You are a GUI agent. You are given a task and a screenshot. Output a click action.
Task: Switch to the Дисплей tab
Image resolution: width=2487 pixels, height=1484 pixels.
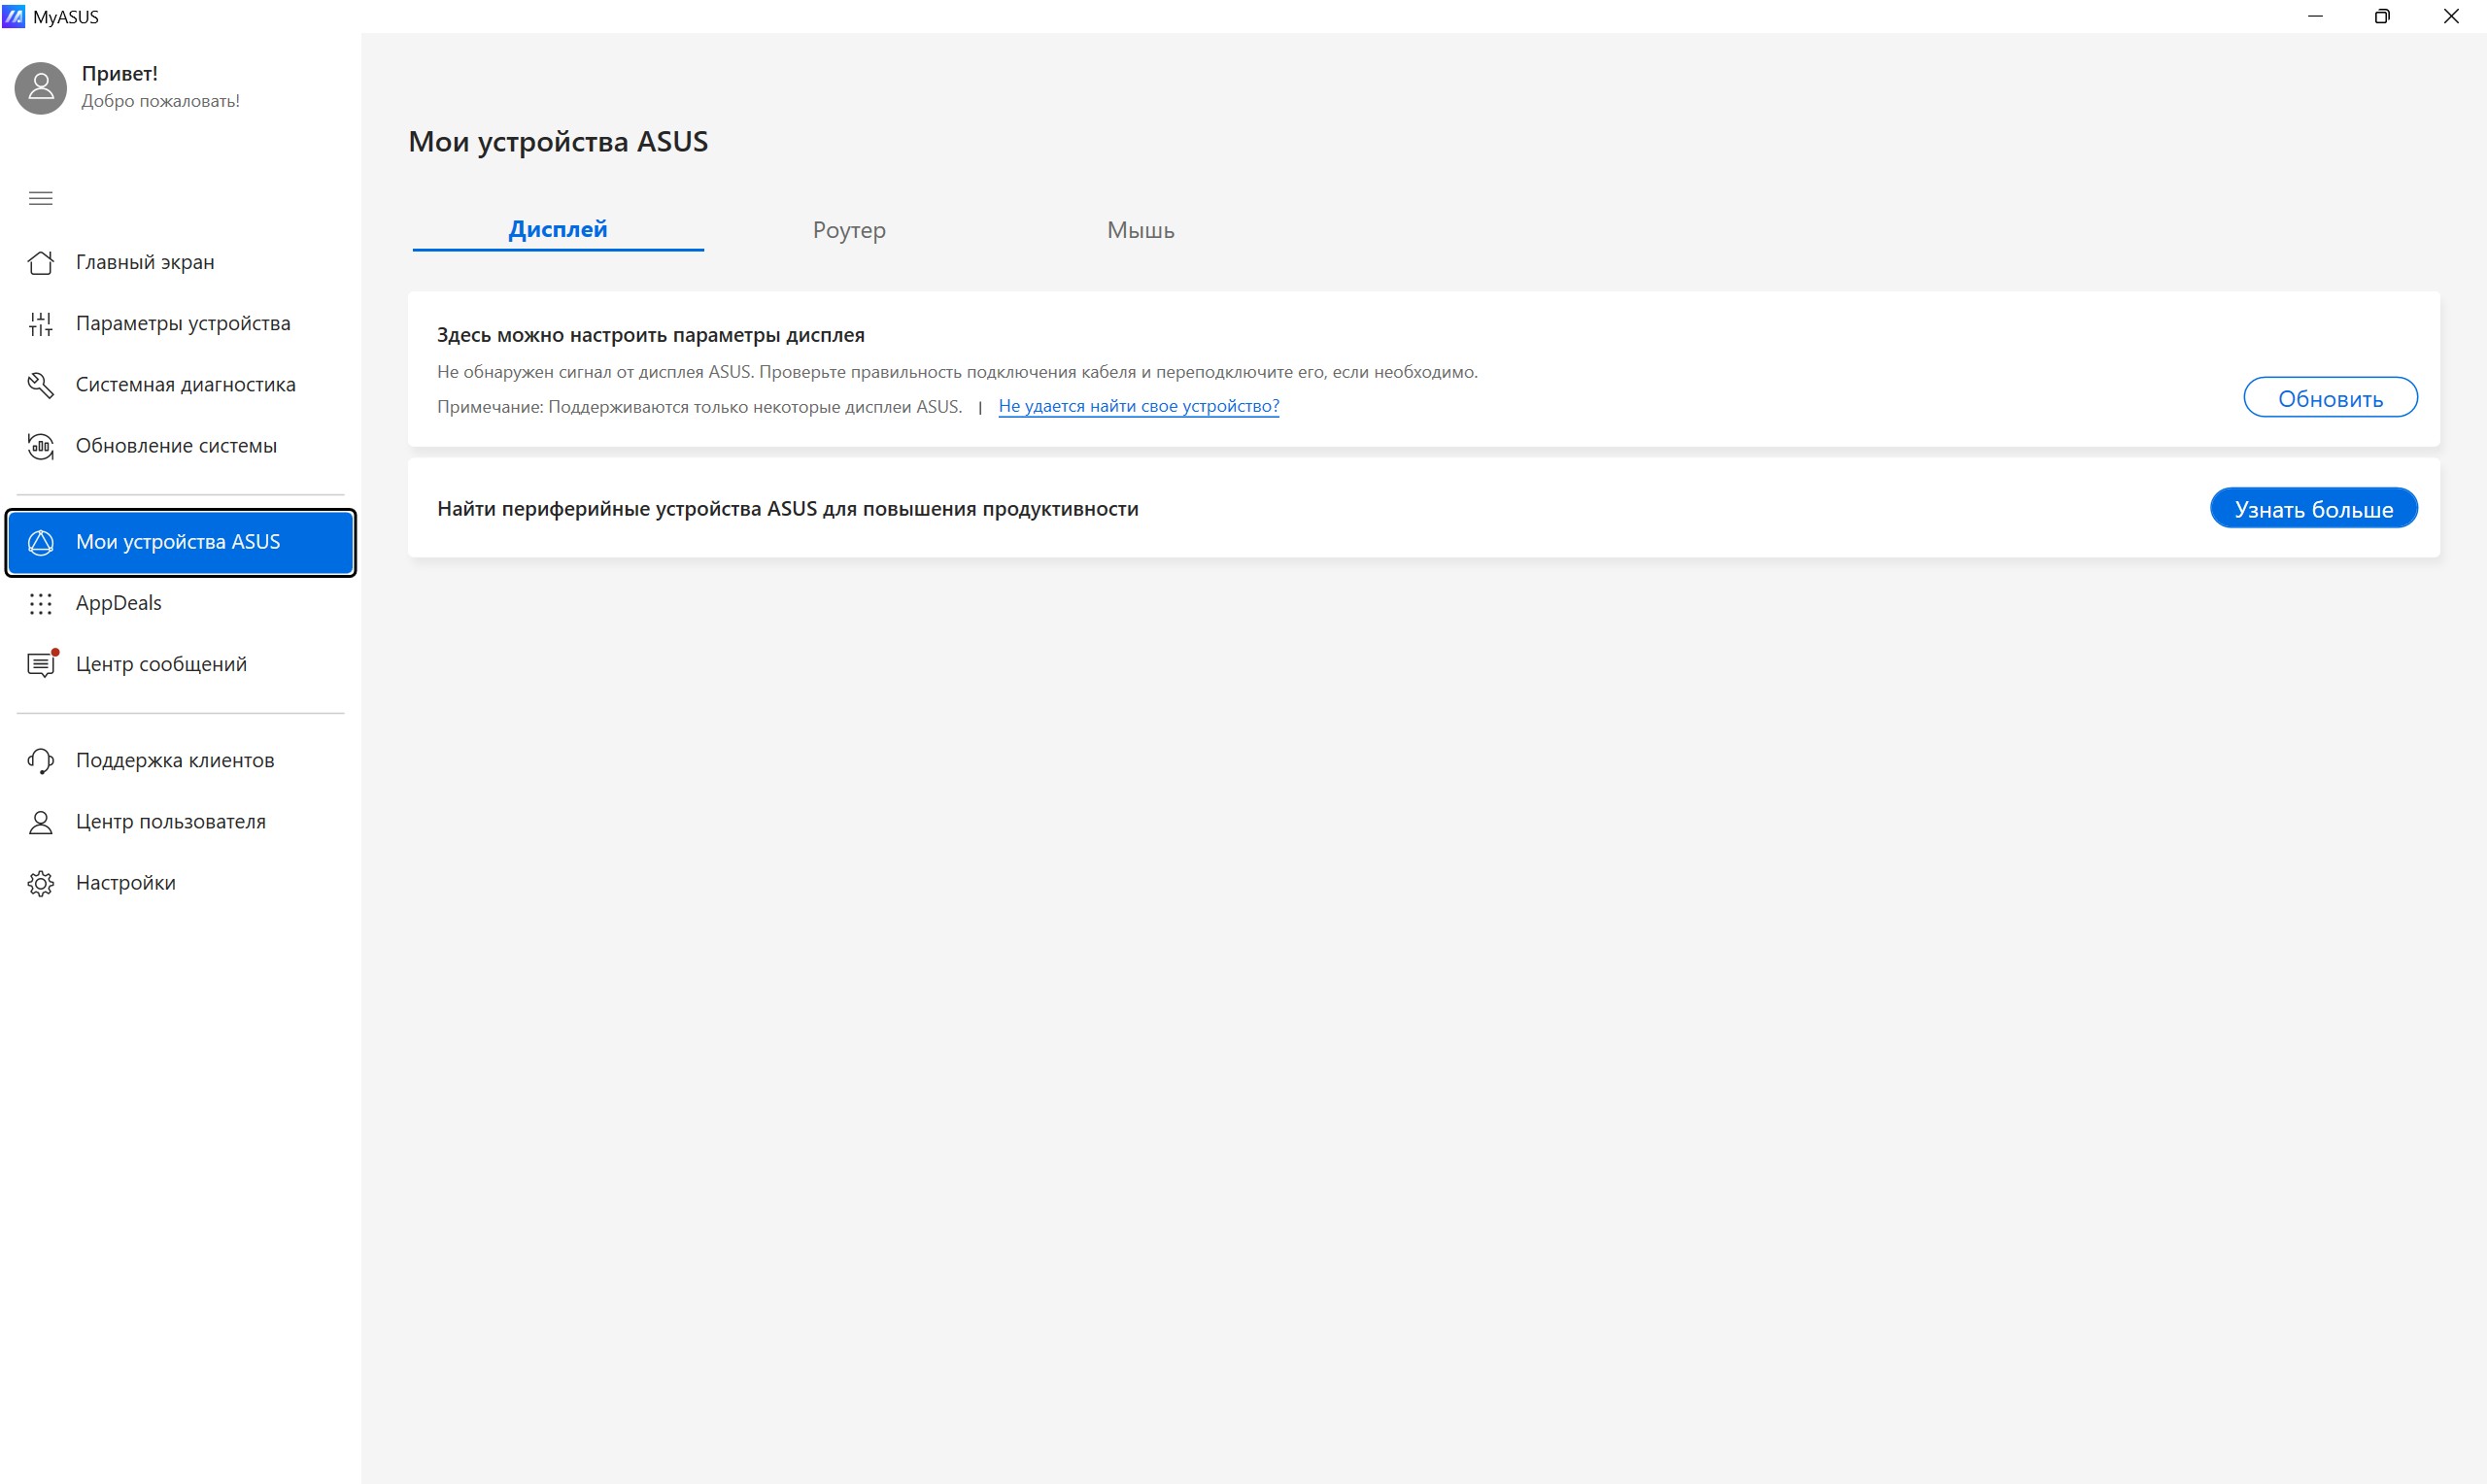point(558,229)
